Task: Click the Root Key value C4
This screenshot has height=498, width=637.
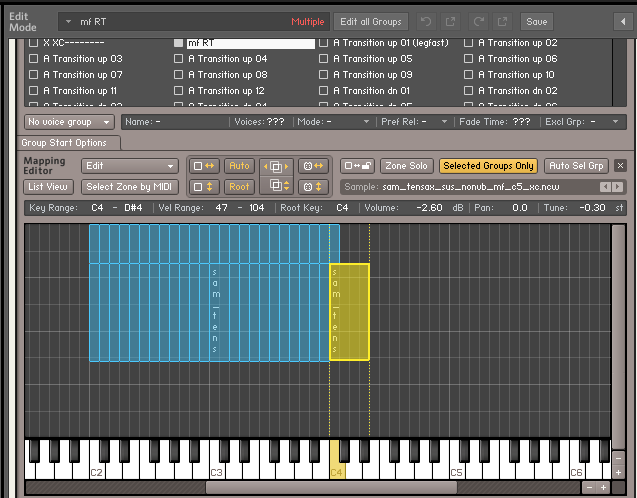Action: tap(342, 208)
